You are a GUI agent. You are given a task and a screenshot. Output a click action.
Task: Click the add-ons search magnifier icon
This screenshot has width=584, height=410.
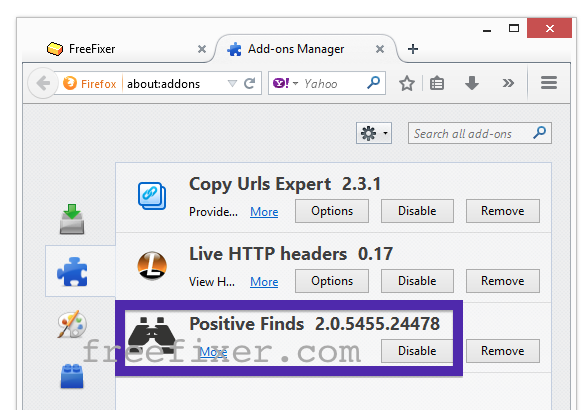click(540, 132)
